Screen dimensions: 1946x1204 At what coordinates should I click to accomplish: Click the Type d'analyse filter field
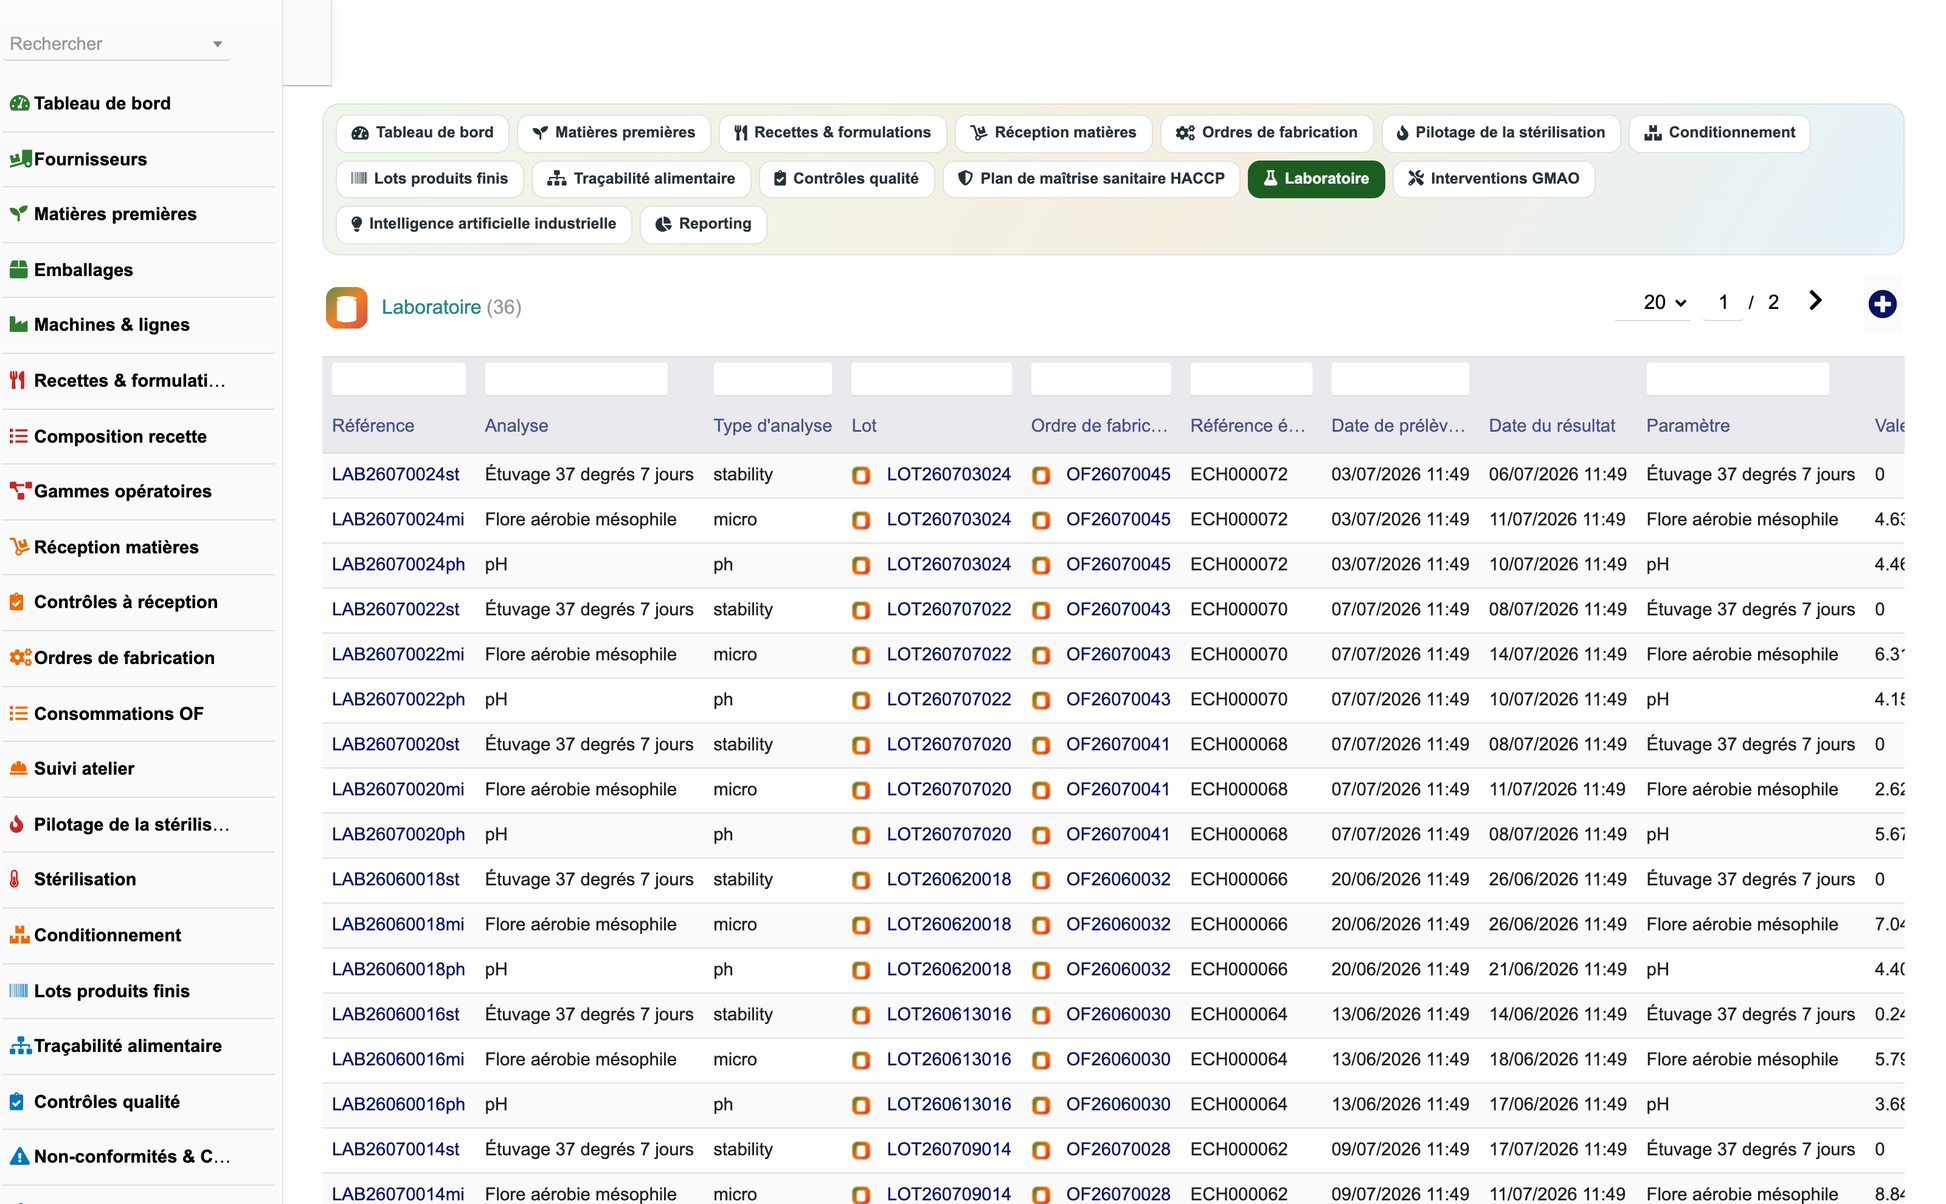coord(773,379)
